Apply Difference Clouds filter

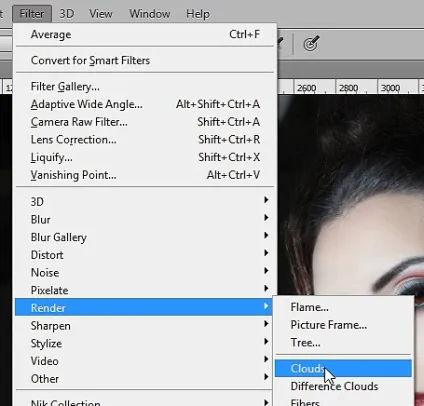(343, 386)
